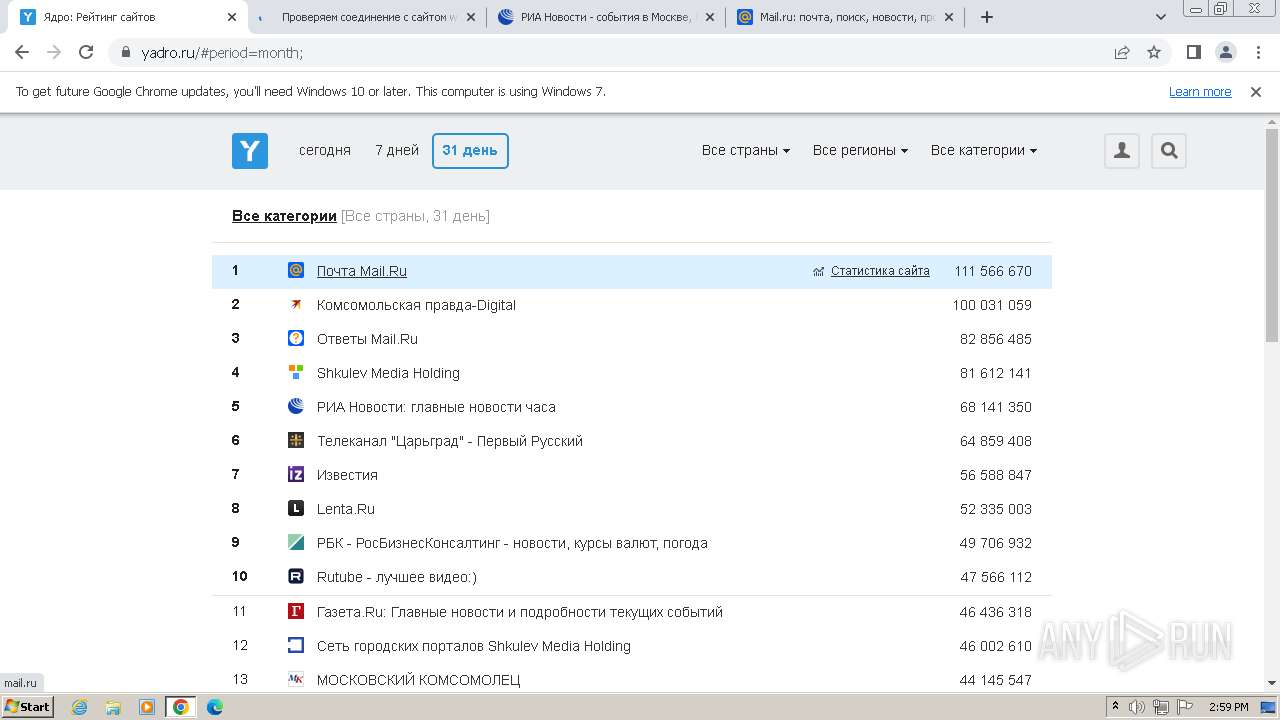Click the Все категории heading link
This screenshot has height=720, width=1280.
284,216
